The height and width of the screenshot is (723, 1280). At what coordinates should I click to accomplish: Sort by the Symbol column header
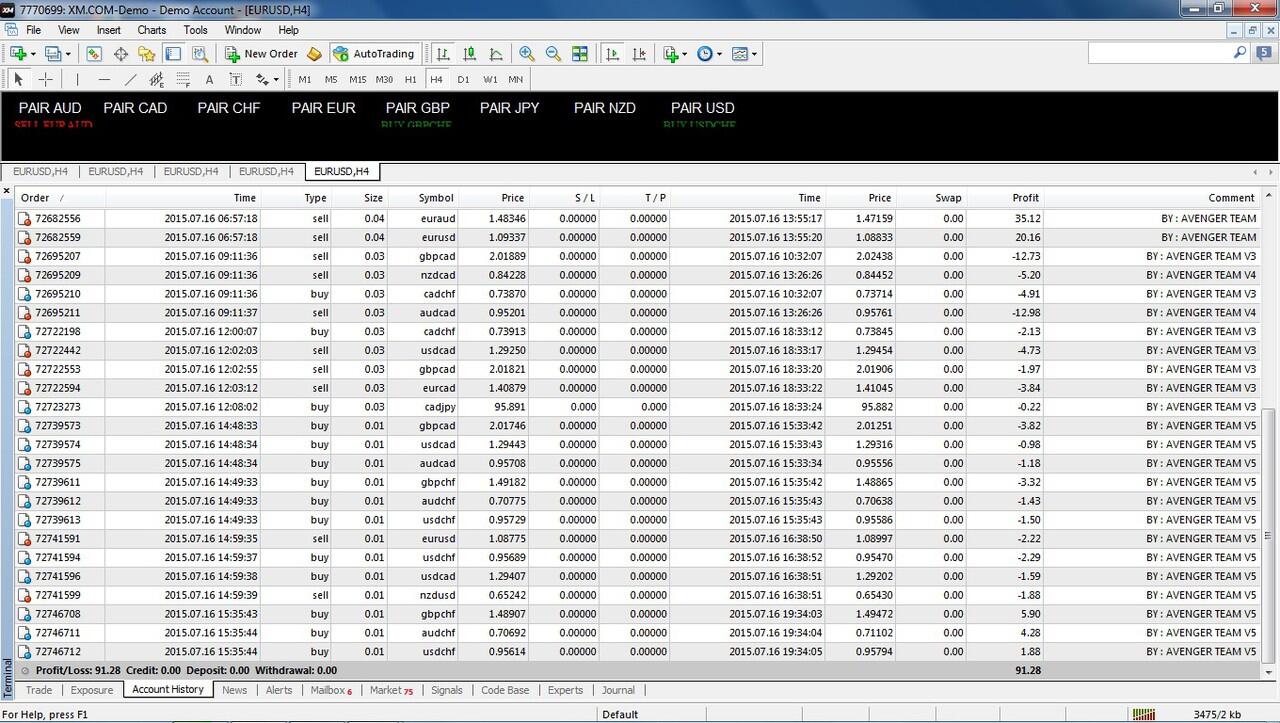tap(423, 198)
